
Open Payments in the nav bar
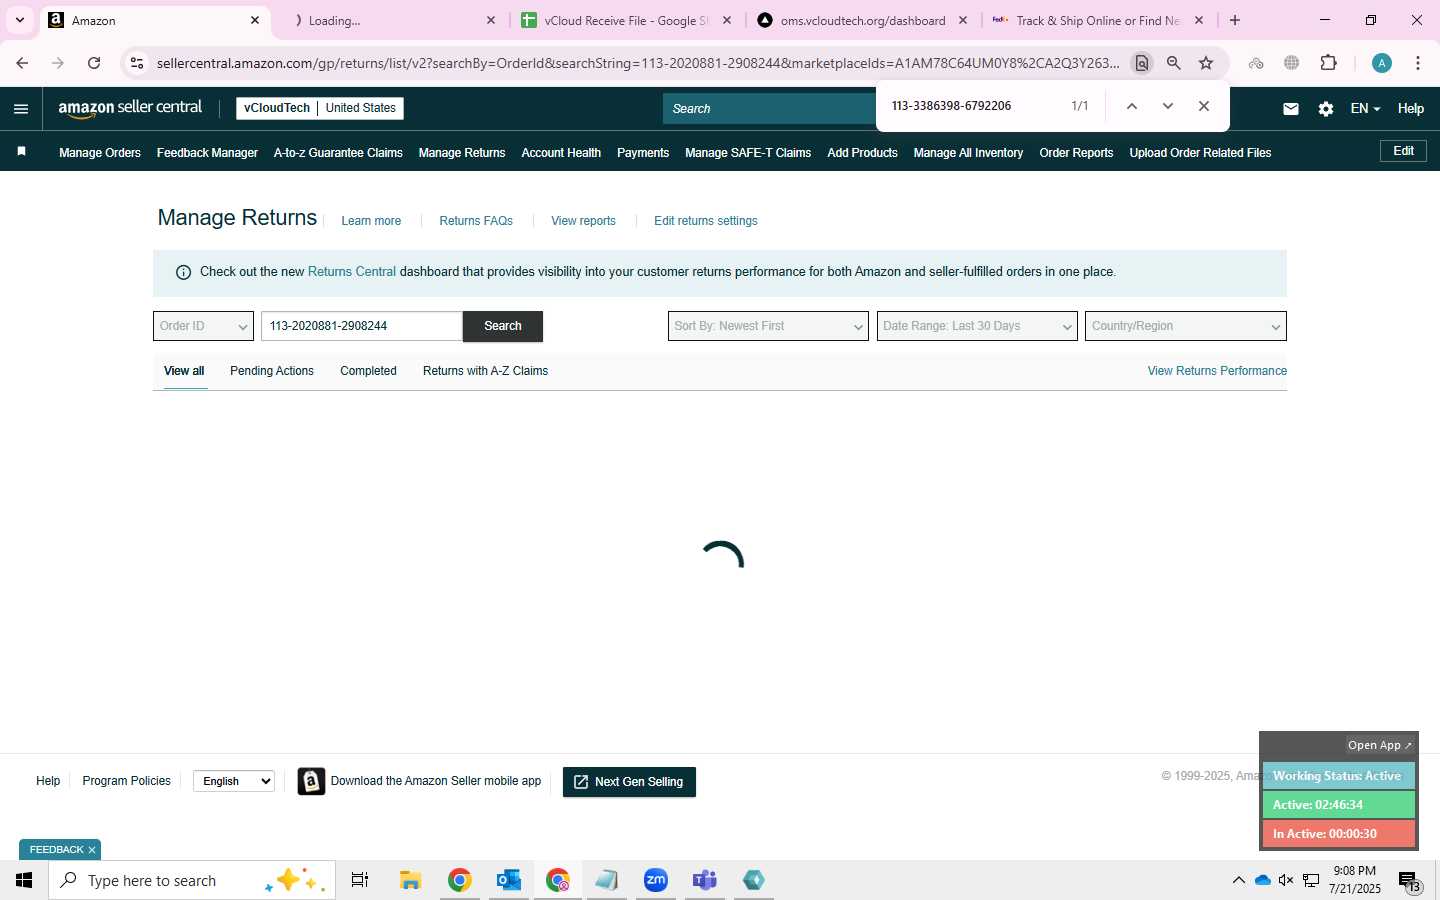coord(643,153)
